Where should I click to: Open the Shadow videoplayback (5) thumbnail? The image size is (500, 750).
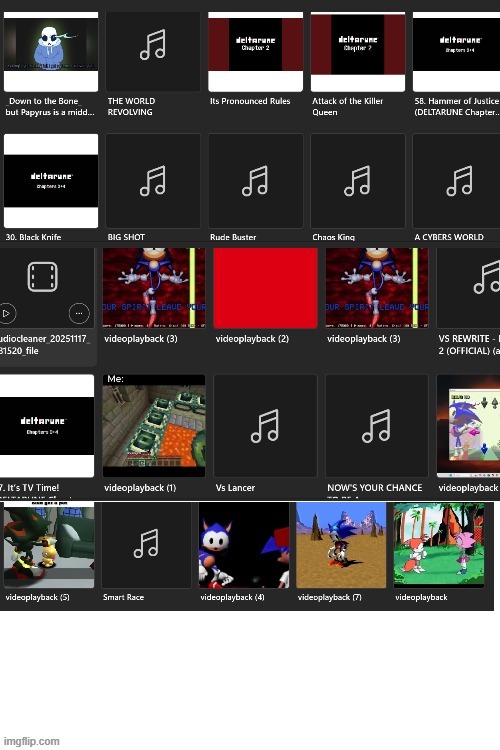click(49, 545)
